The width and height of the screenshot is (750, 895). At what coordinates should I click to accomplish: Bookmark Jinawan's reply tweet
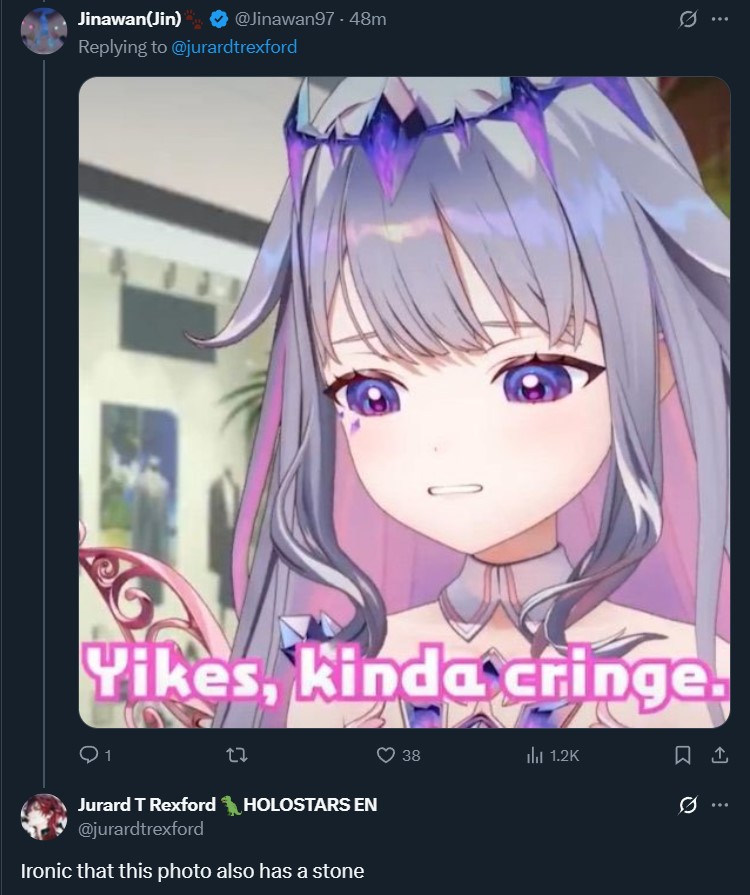[x=683, y=755]
